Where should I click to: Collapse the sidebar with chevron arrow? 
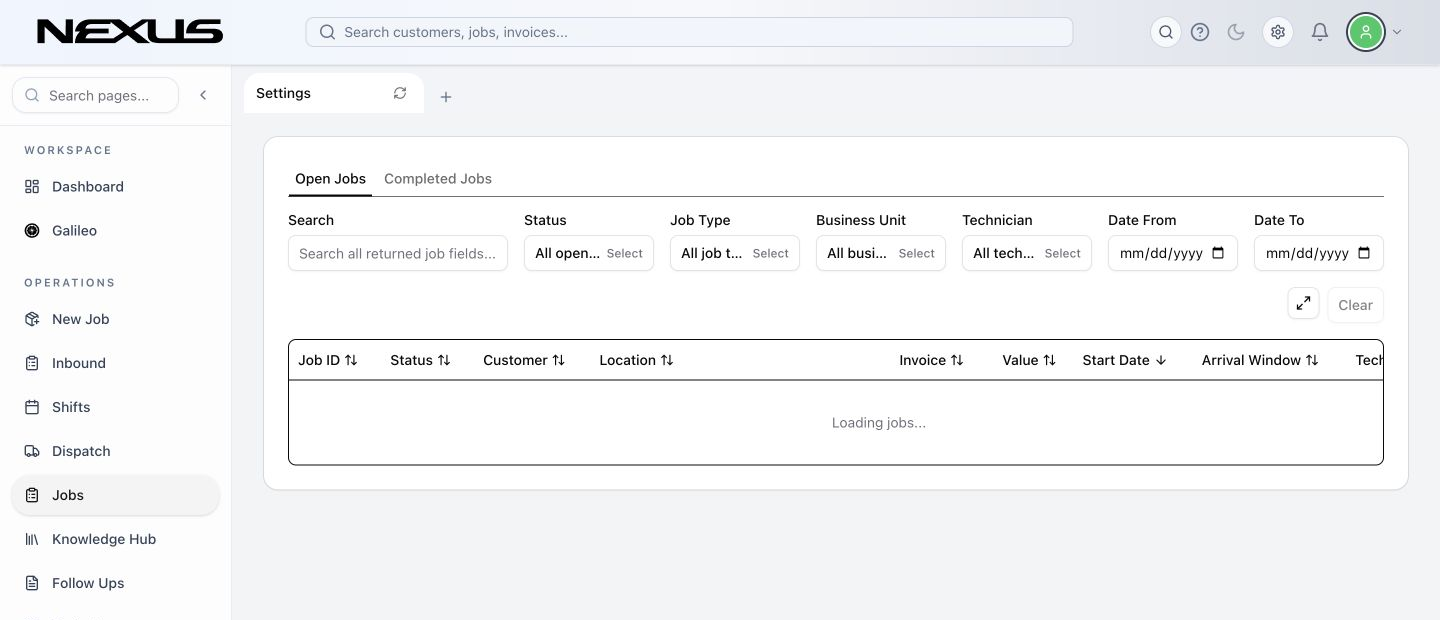pos(203,95)
